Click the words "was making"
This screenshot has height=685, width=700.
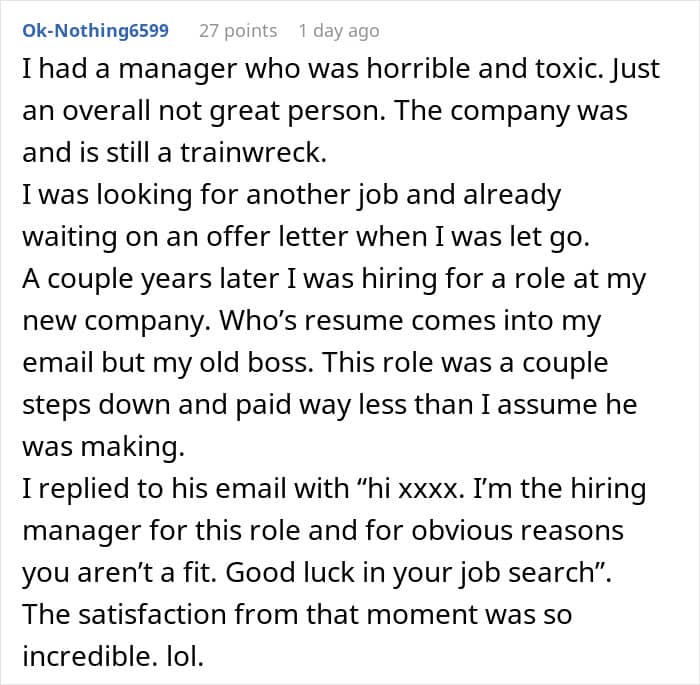pos(104,446)
